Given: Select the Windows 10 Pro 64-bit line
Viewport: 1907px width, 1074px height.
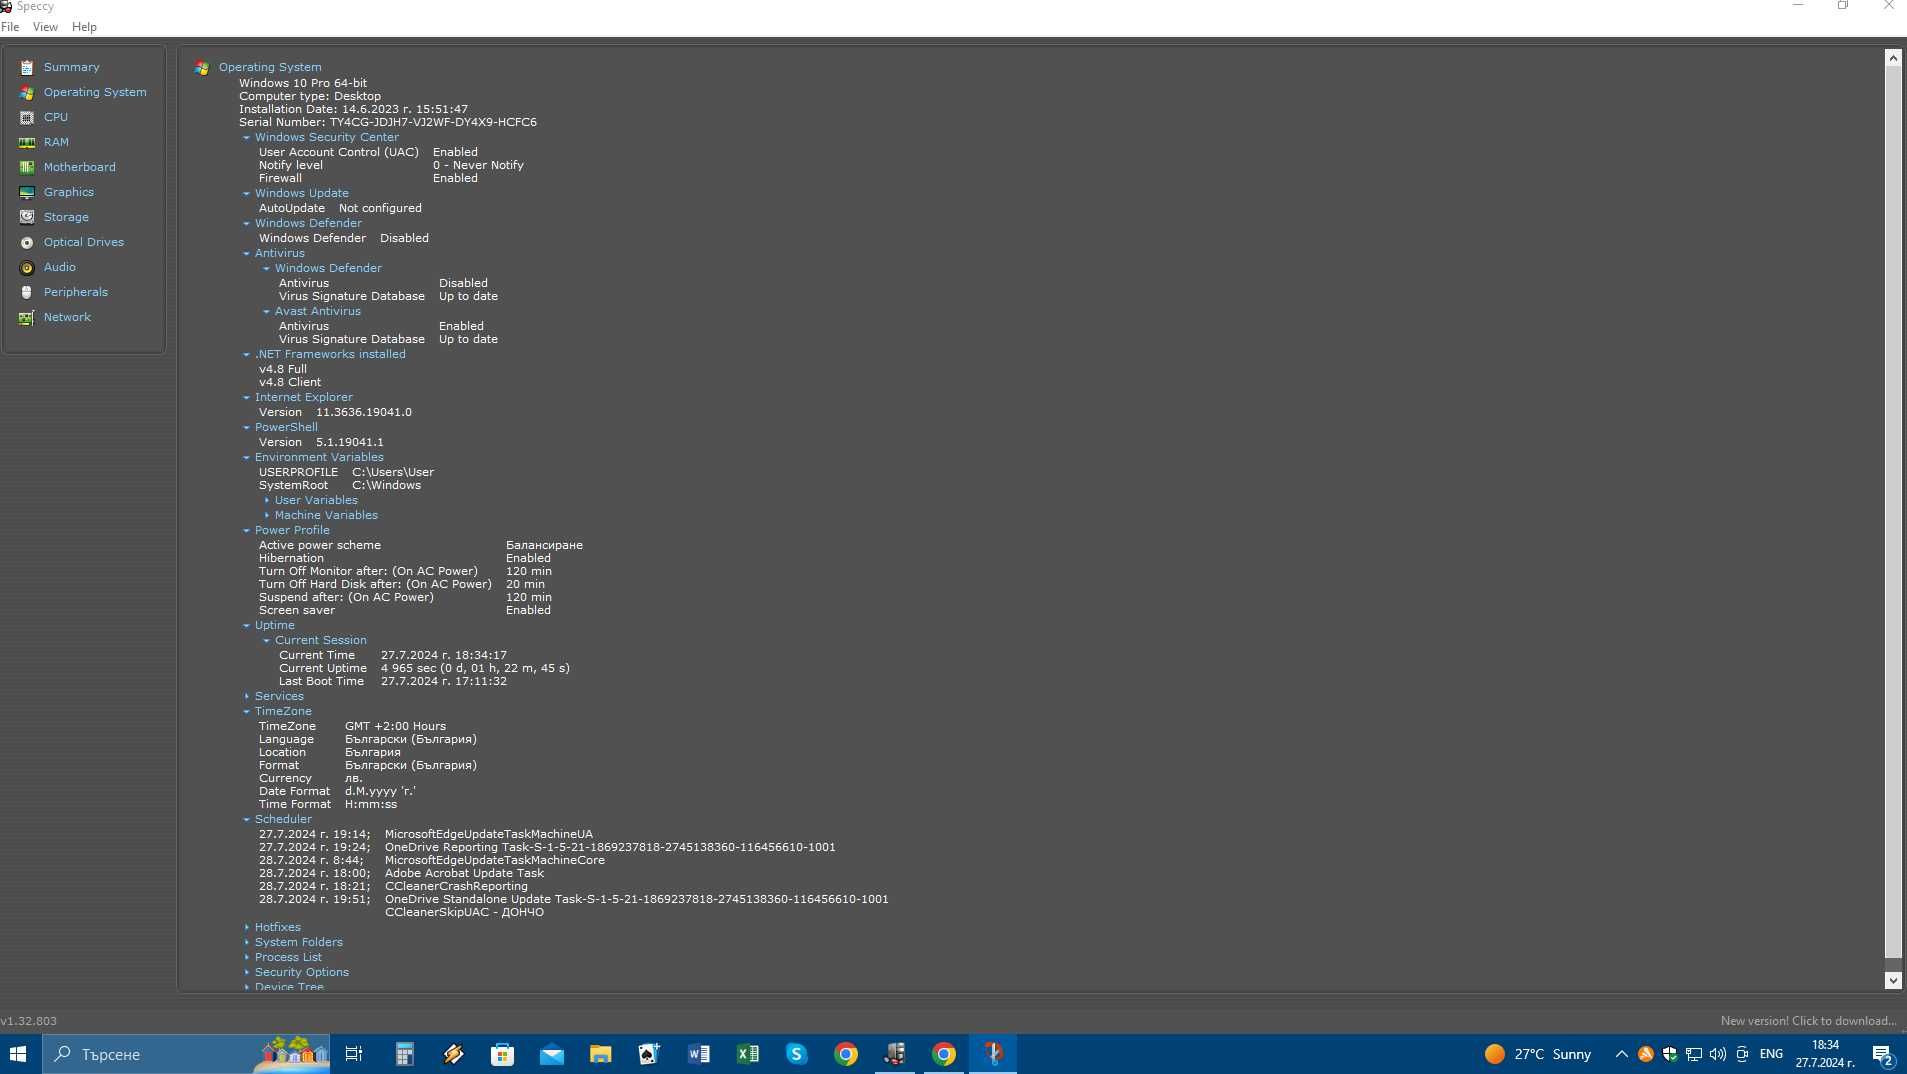Looking at the screenshot, I should coord(303,83).
